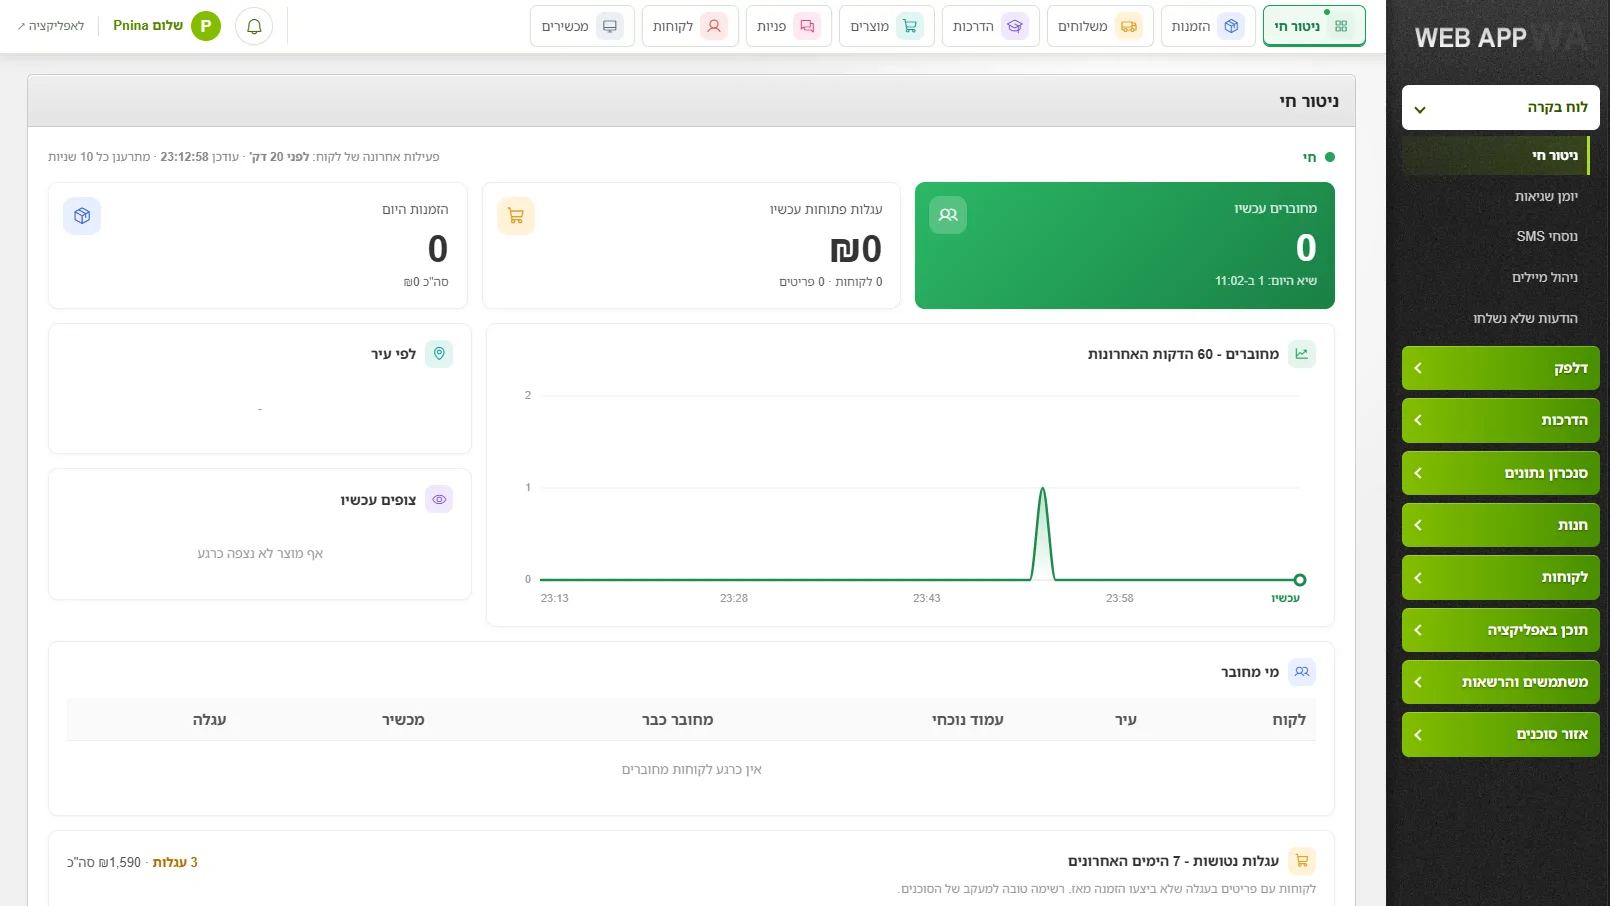Viewport: 1610px width, 906px height.
Task: Click the chart icon beside connected graph title
Action: pos(1302,354)
